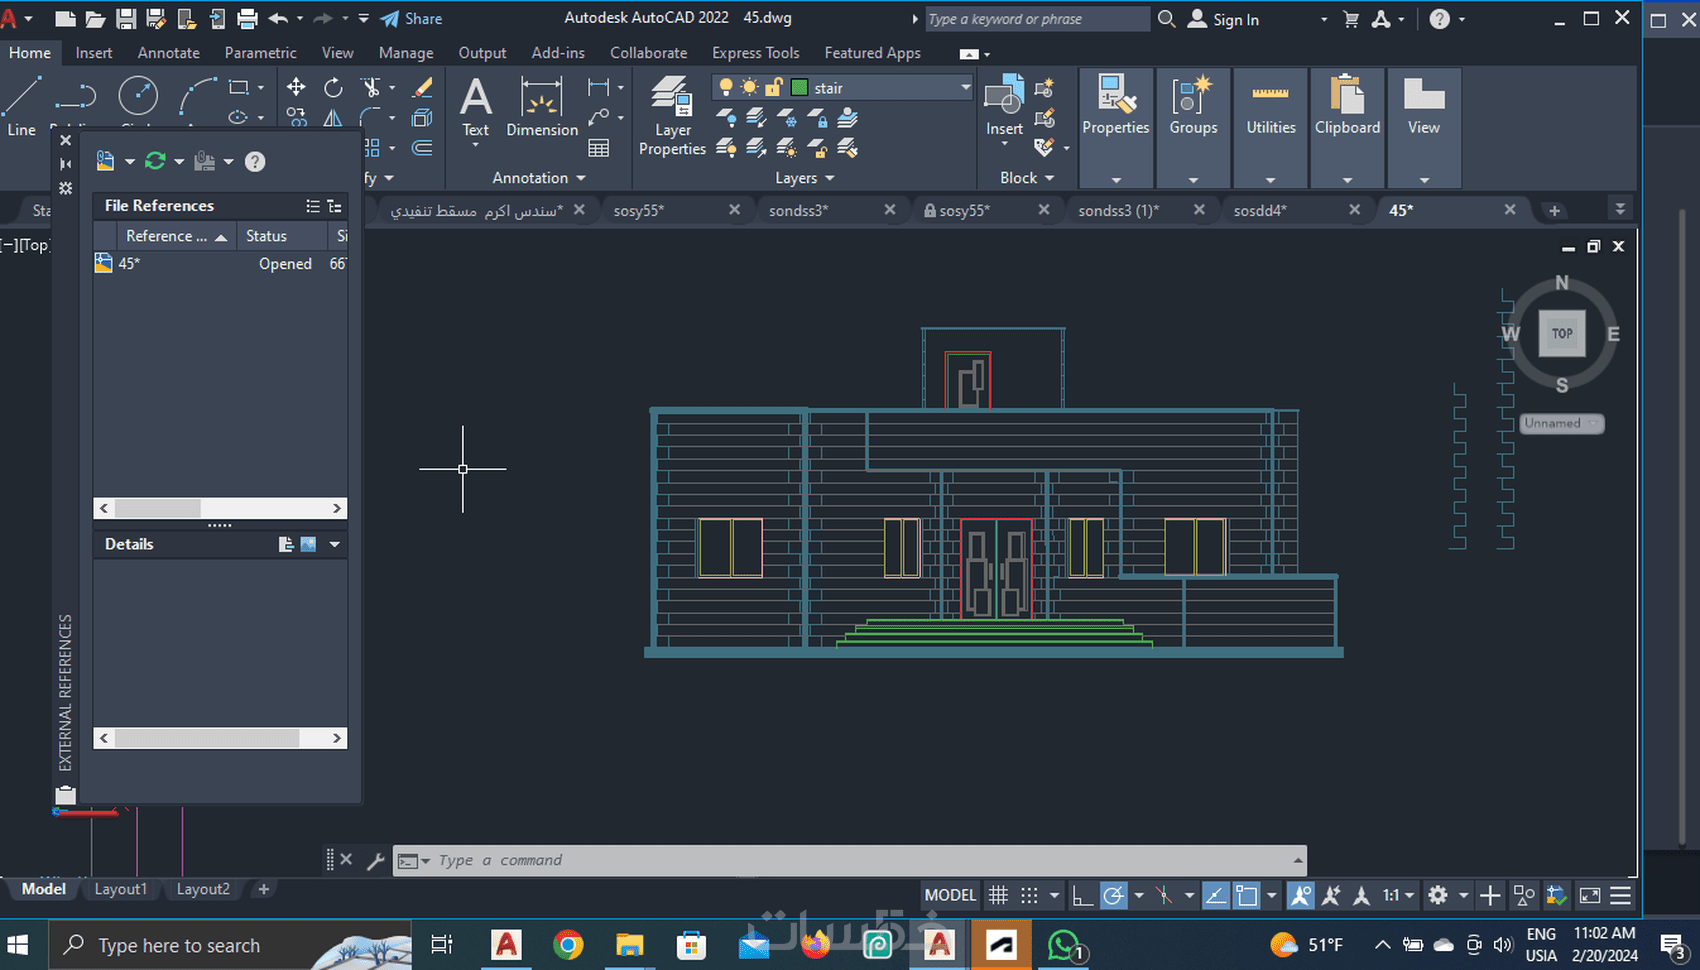The image size is (1700, 970).
Task: Click the workspace switching gear icon
Action: [1437, 895]
